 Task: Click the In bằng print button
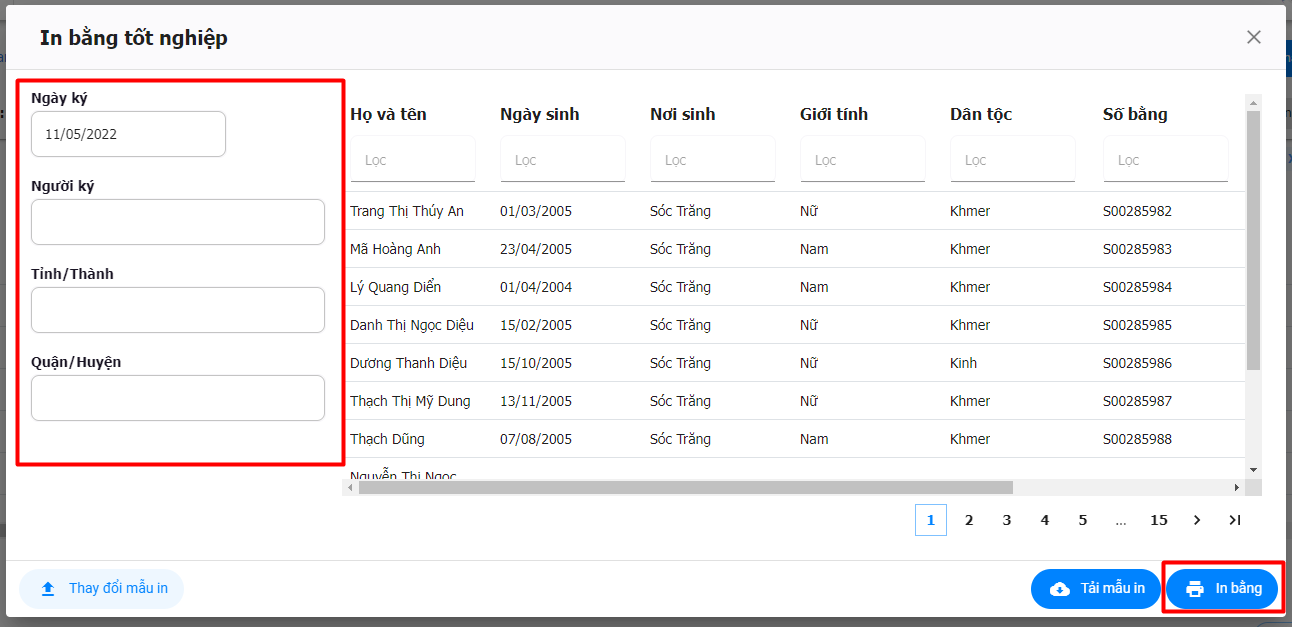(1222, 589)
